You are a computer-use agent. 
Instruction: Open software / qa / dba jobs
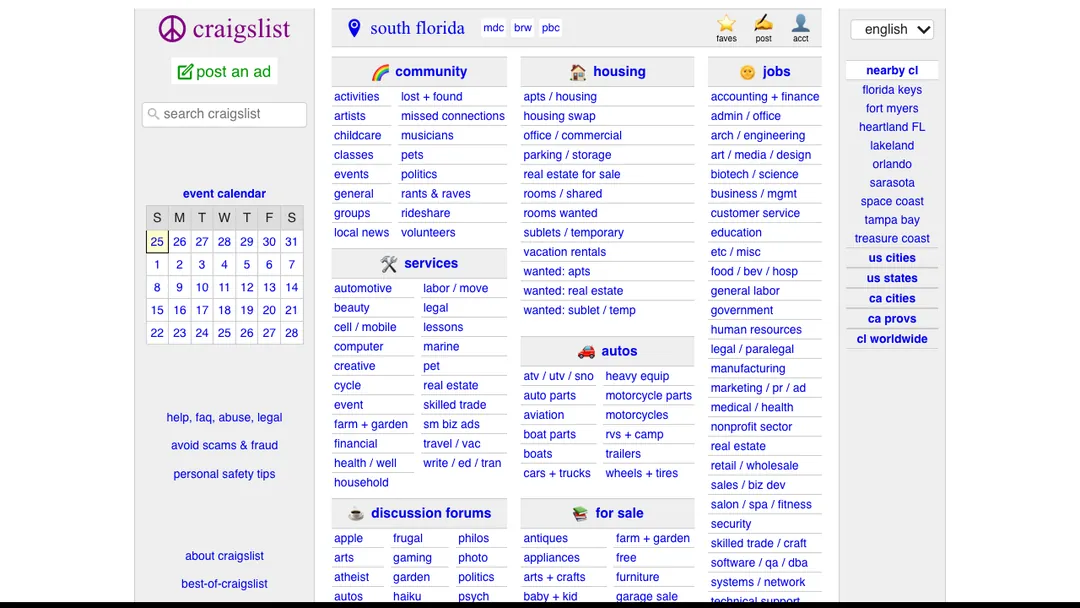[x=759, y=563]
